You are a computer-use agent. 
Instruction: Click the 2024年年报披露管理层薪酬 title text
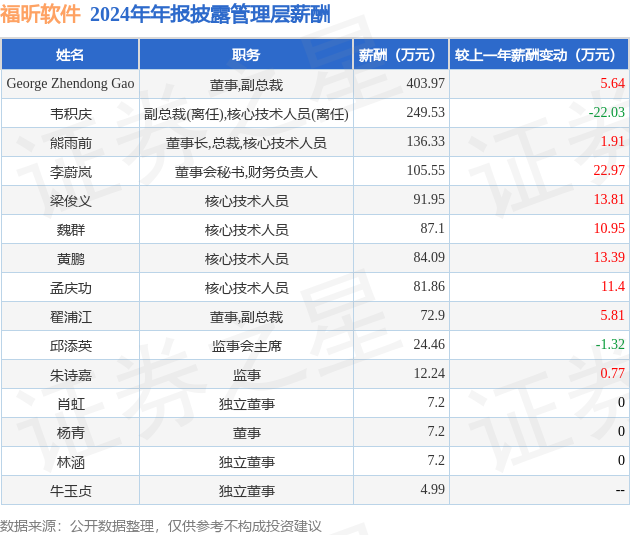click(x=210, y=14)
